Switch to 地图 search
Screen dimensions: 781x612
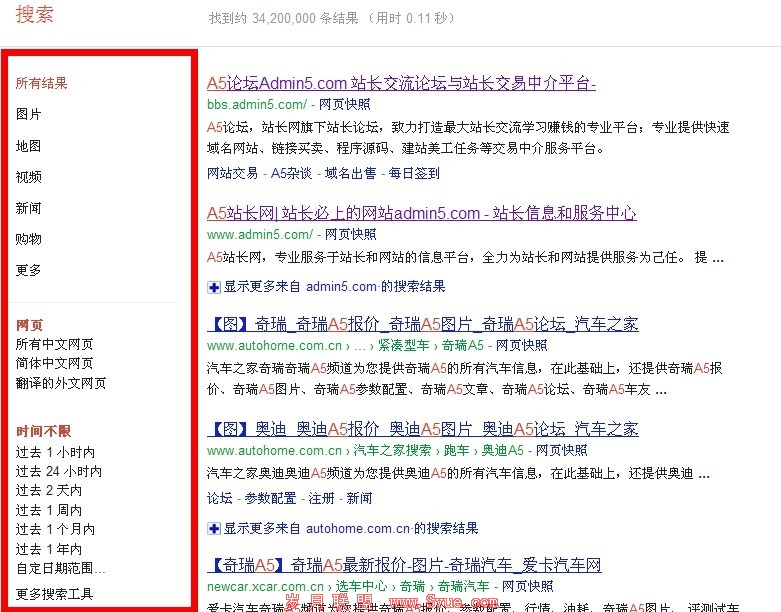click(28, 146)
